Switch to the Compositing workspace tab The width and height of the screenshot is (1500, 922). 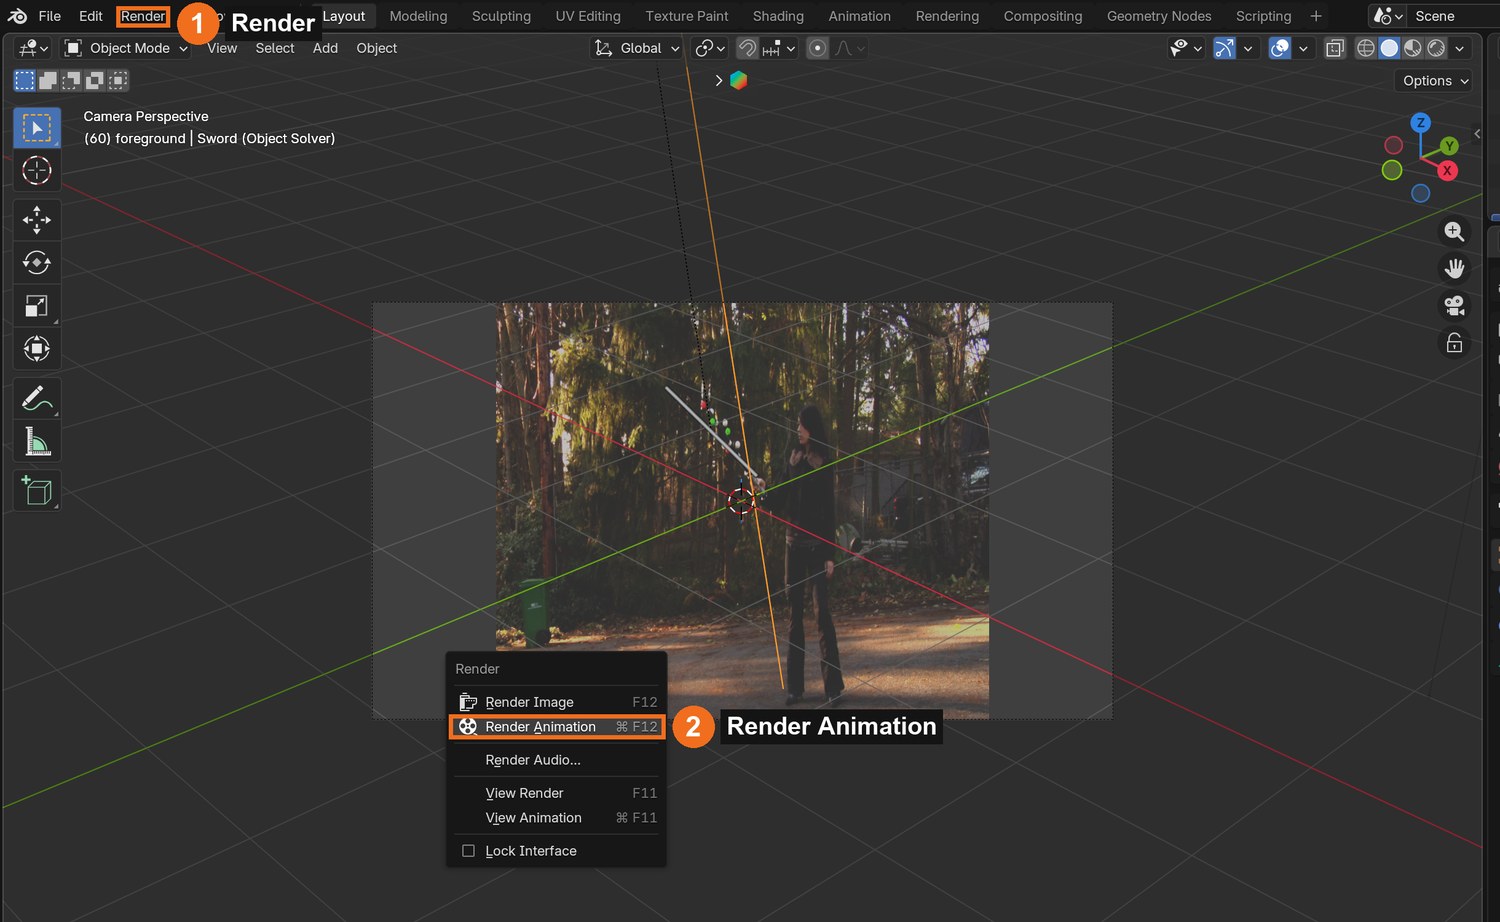click(1043, 16)
